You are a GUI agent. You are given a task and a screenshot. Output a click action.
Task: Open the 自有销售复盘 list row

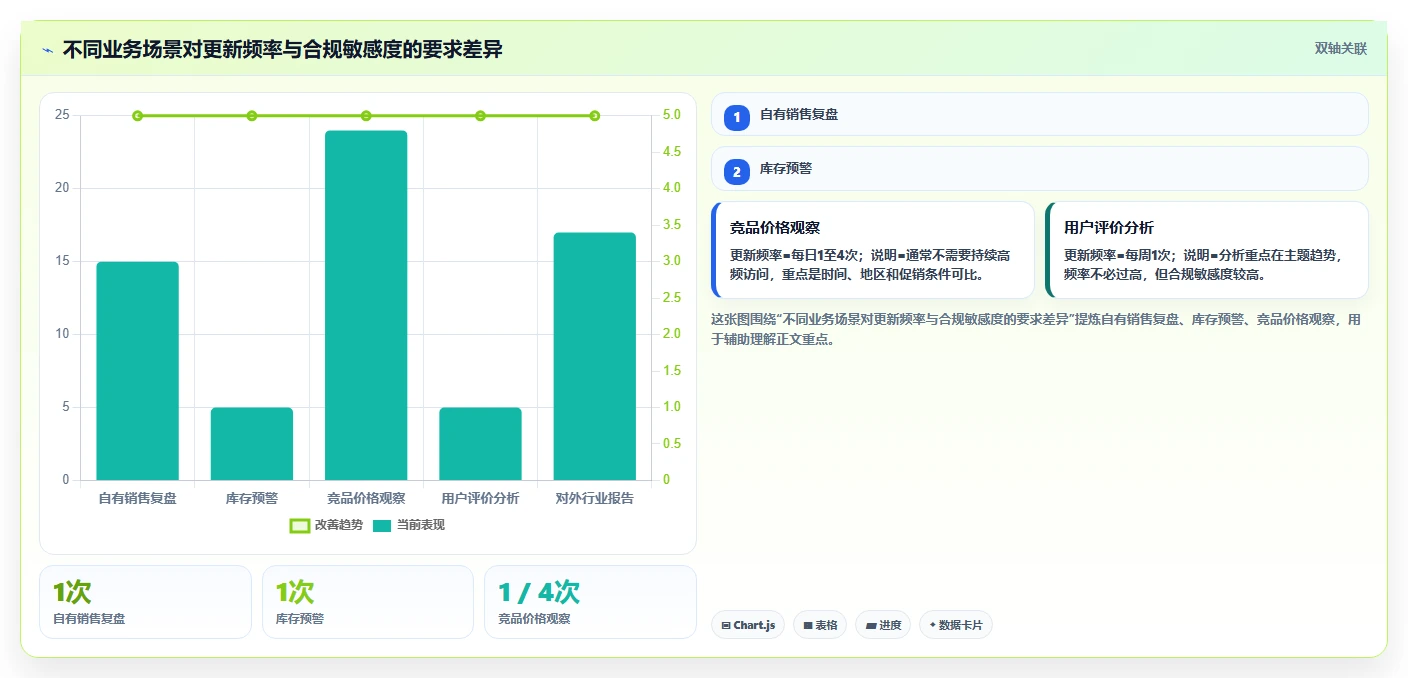[1040, 114]
